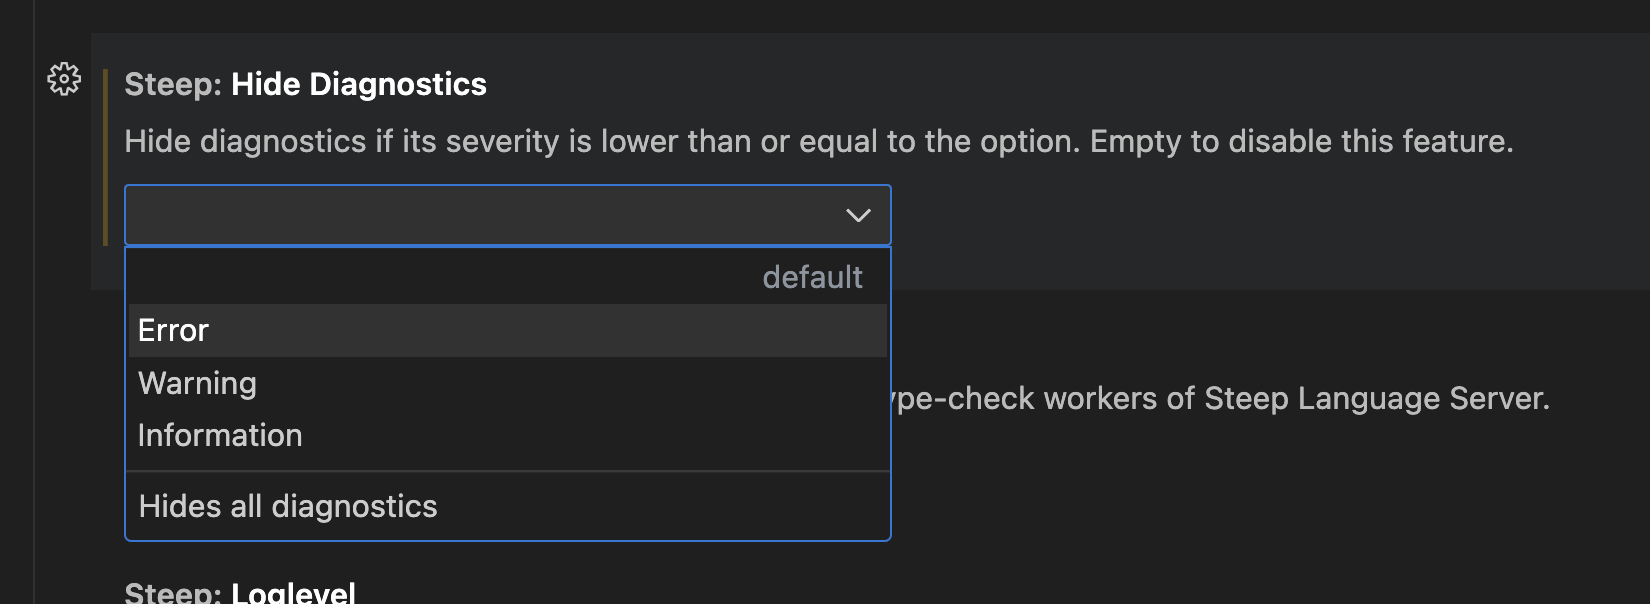Viewport: 1650px width, 604px height.
Task: Click the 'Hide diagnostics if its severity' description
Action: [342, 141]
